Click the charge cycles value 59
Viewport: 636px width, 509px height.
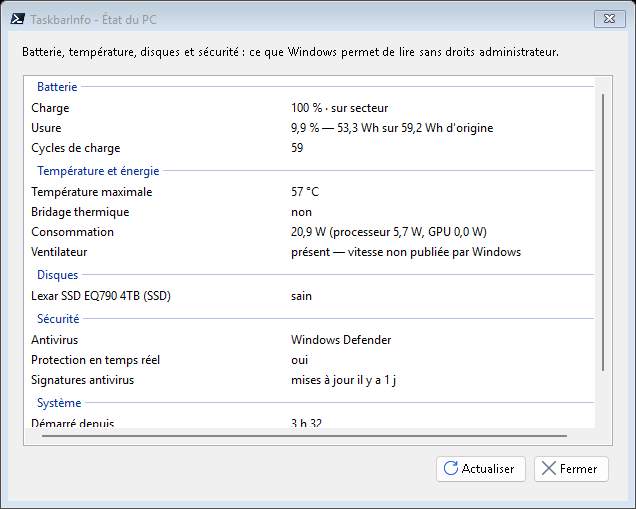[x=297, y=148]
